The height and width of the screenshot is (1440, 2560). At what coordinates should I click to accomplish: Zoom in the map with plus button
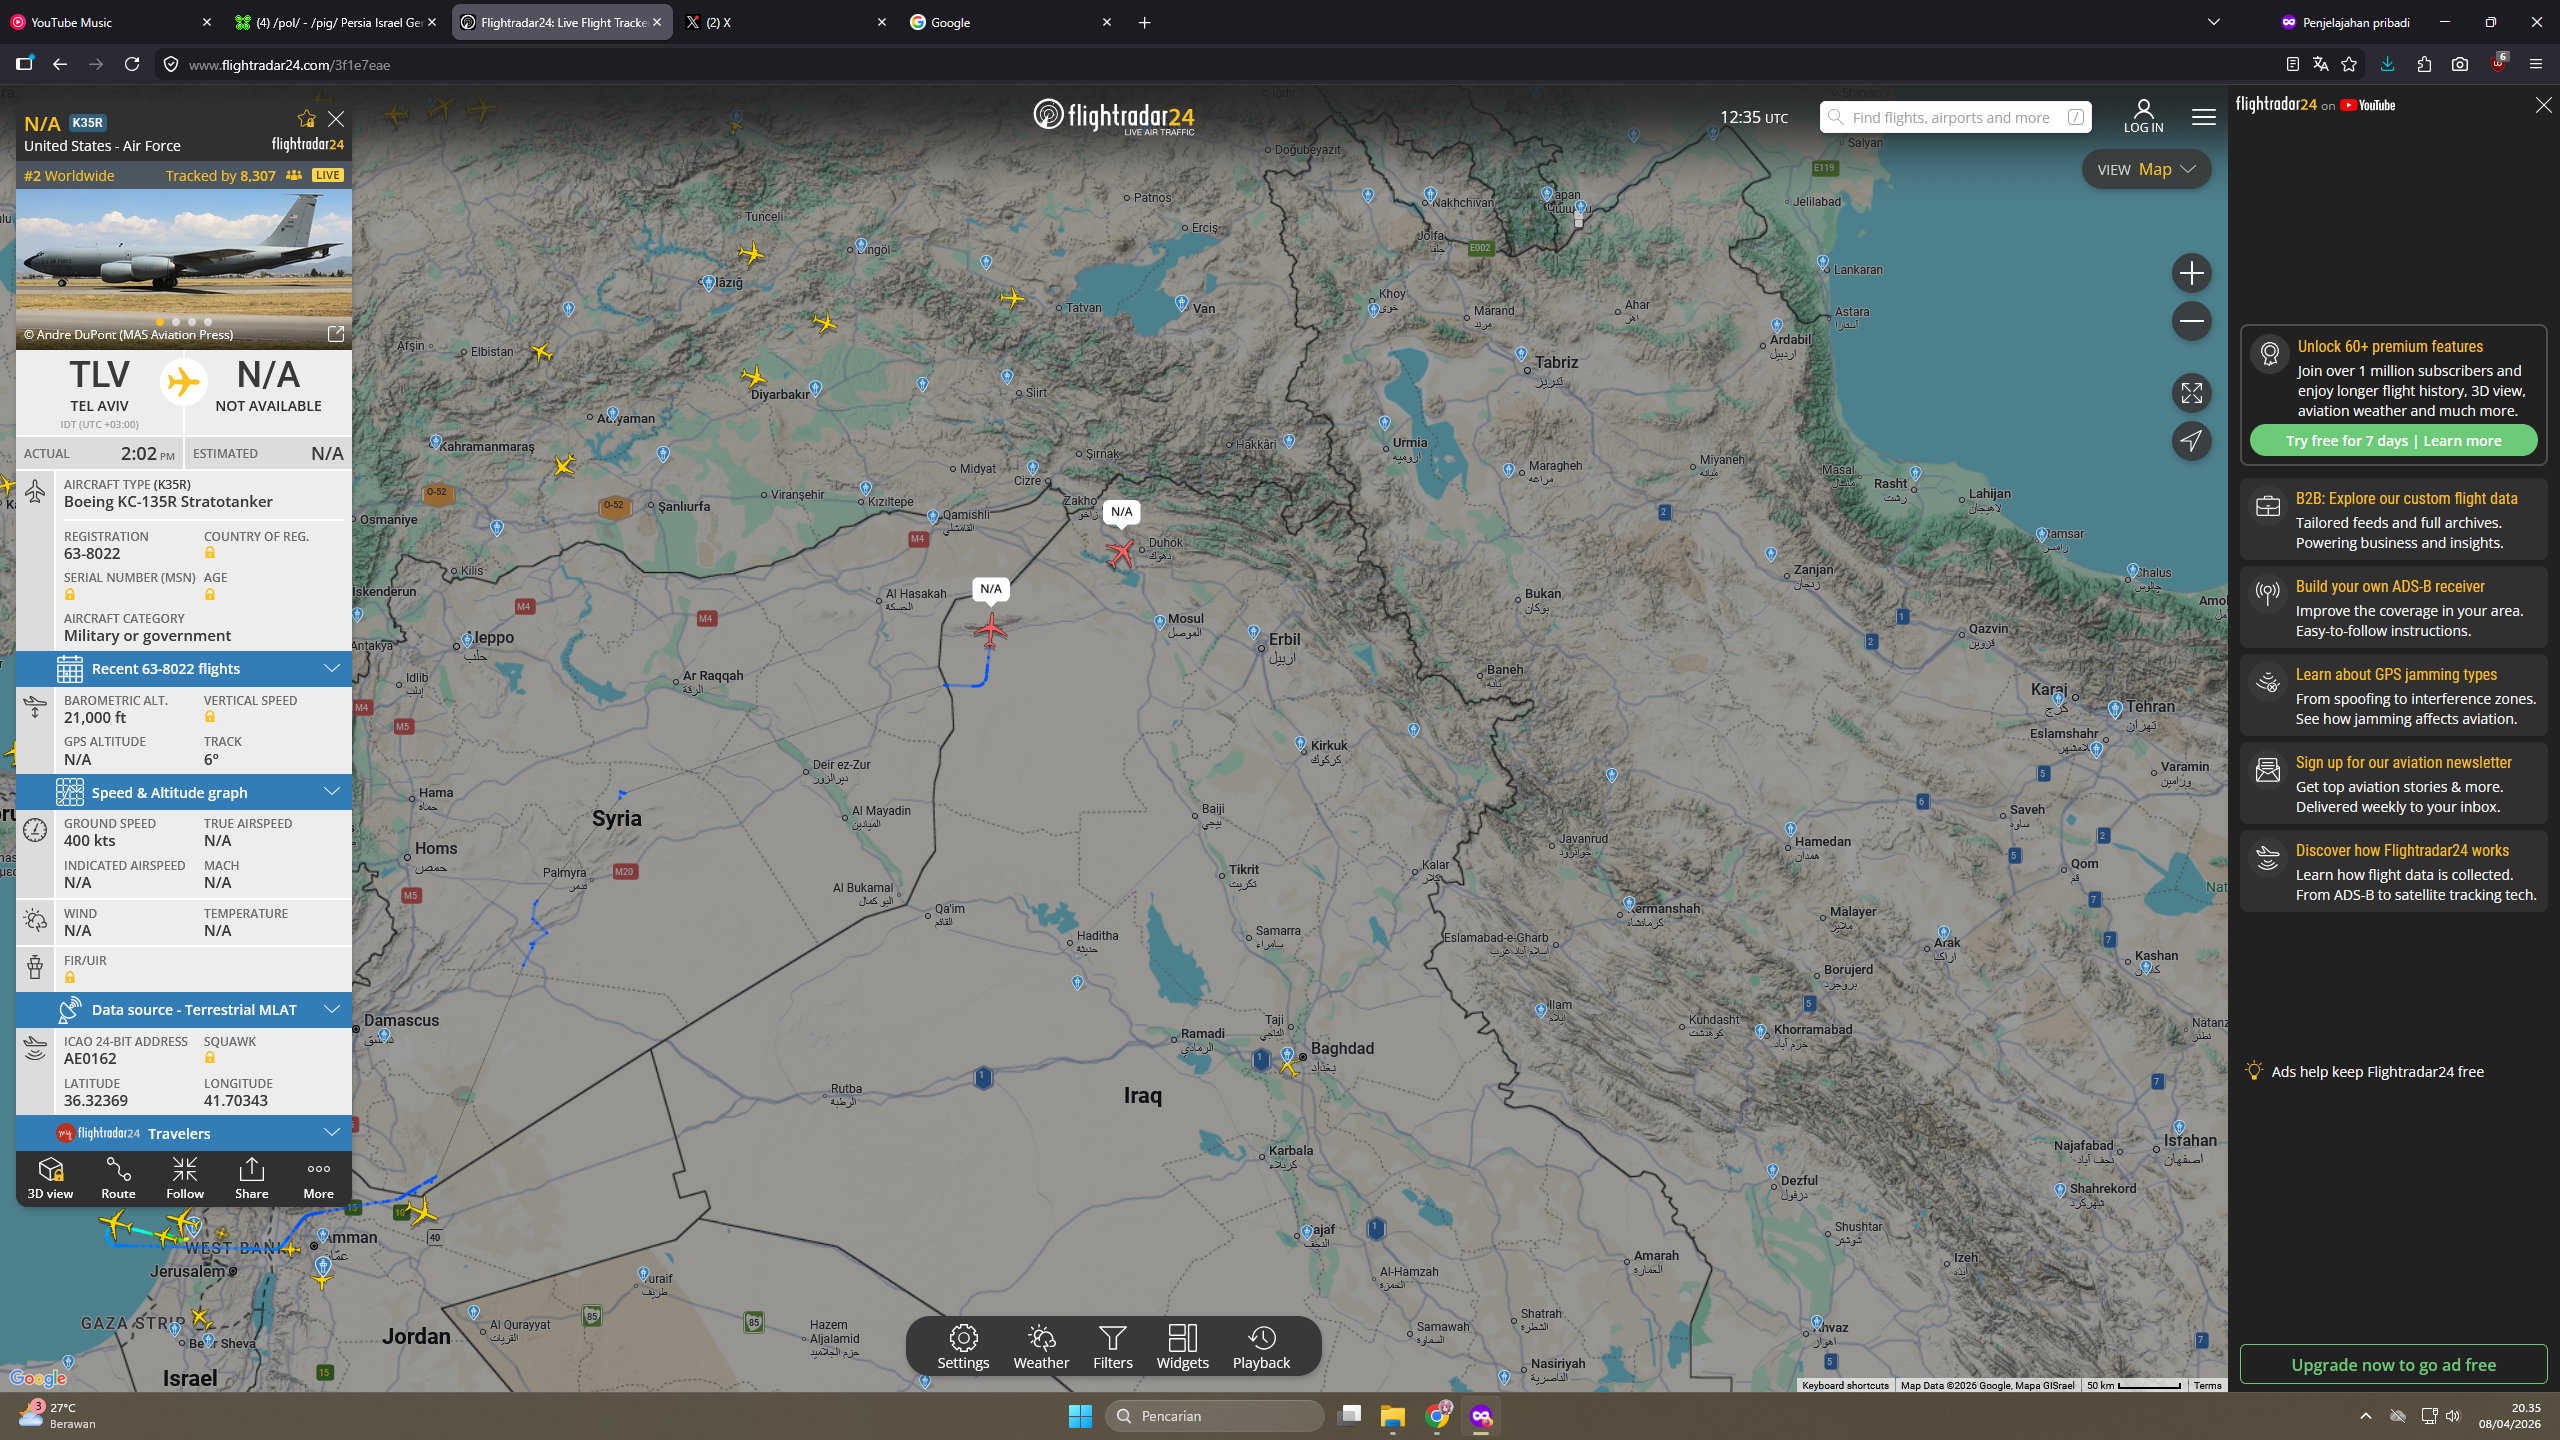coord(2191,273)
